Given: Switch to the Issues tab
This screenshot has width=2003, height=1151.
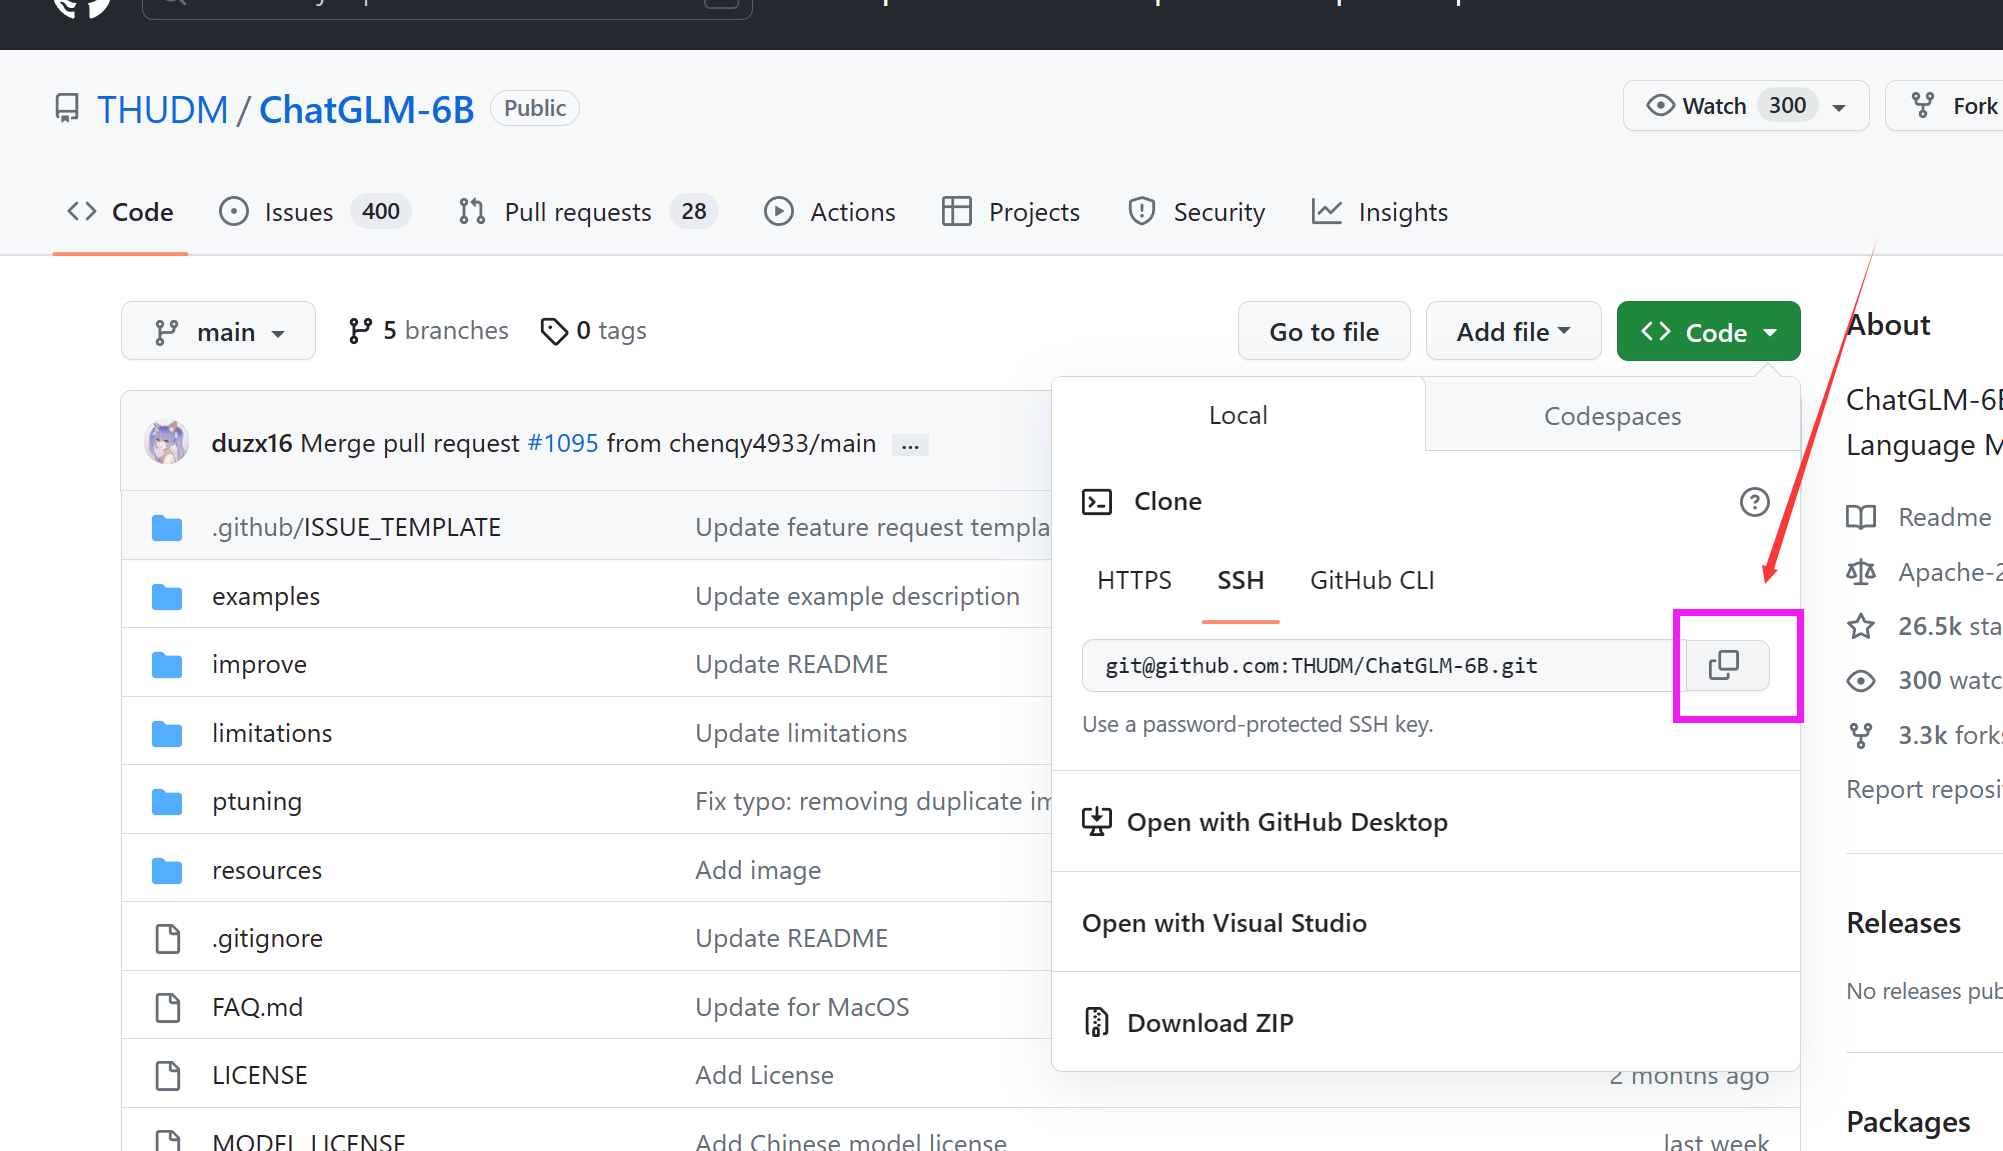Looking at the screenshot, I should click(x=315, y=212).
